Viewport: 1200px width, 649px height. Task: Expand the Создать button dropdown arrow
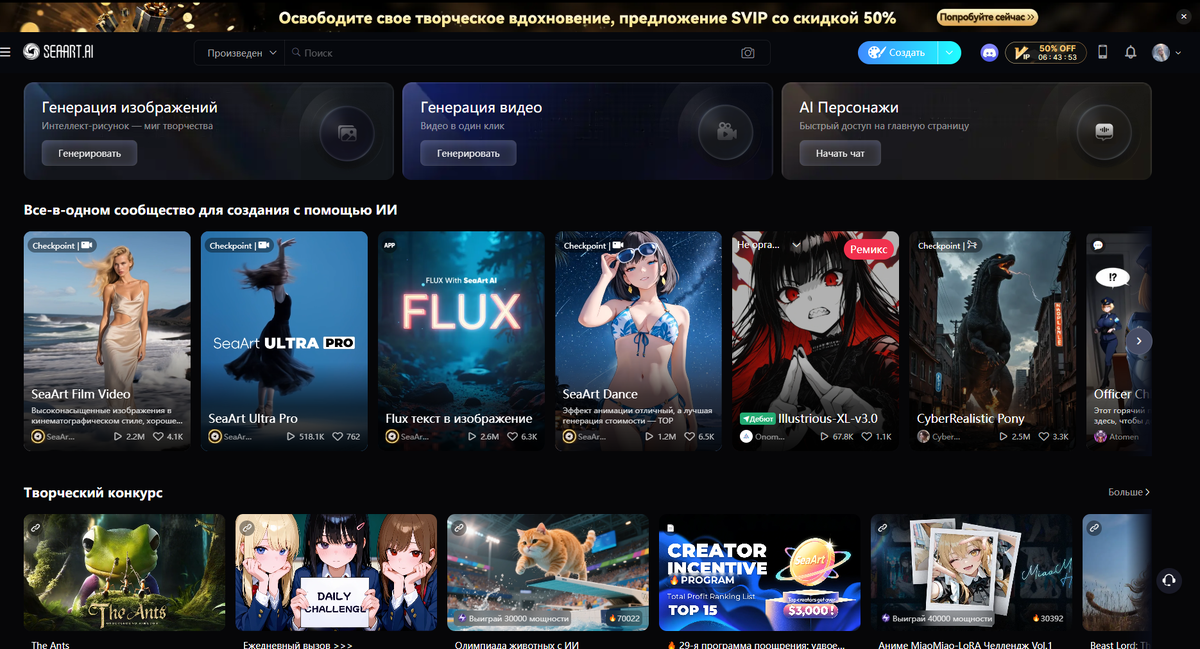(948, 52)
